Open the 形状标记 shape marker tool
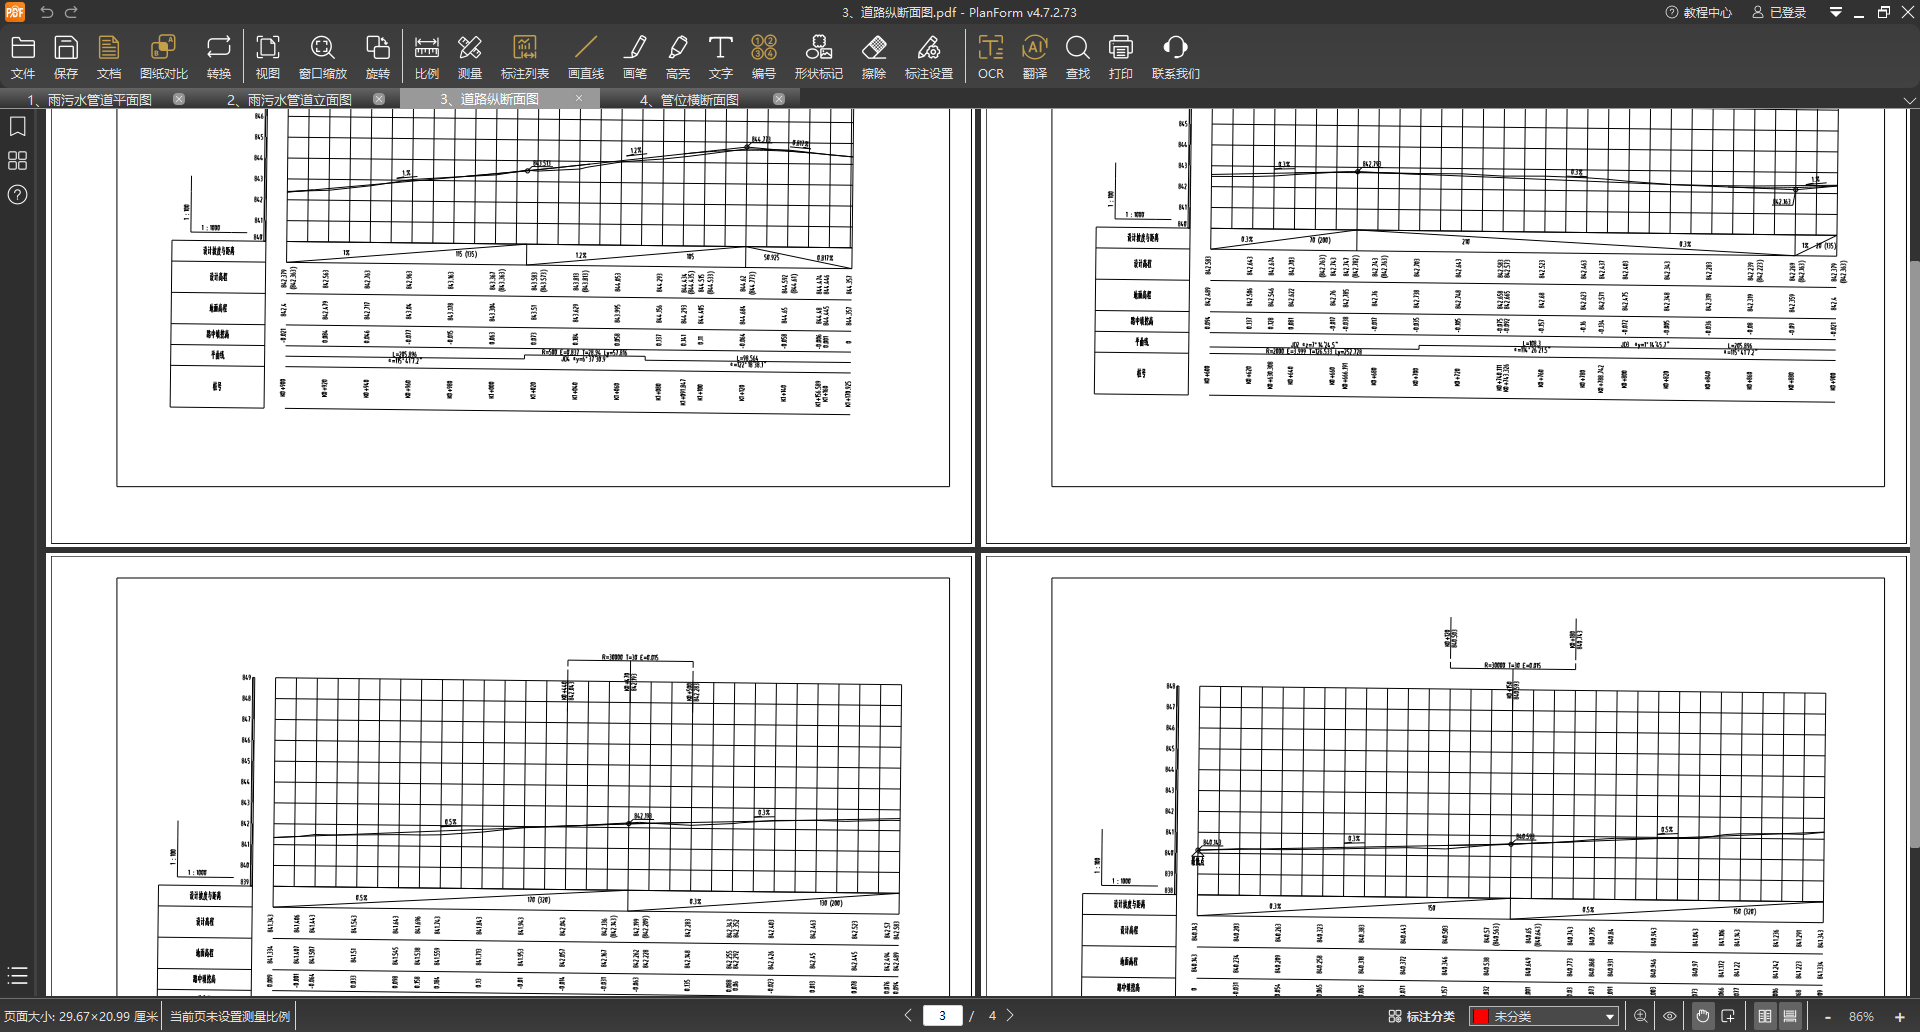Image resolution: width=1920 pixels, height=1032 pixels. point(818,57)
